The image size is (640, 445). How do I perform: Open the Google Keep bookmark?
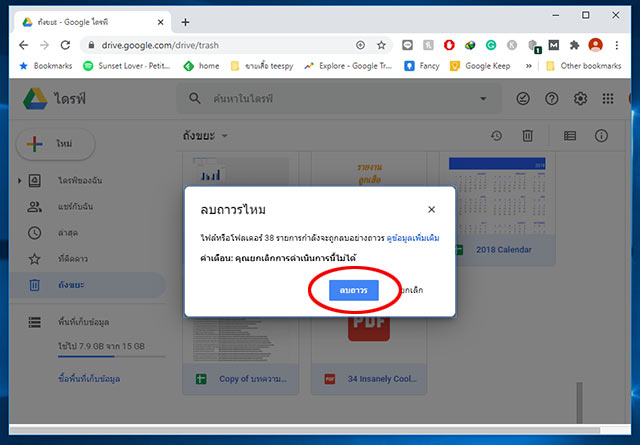(x=480, y=66)
